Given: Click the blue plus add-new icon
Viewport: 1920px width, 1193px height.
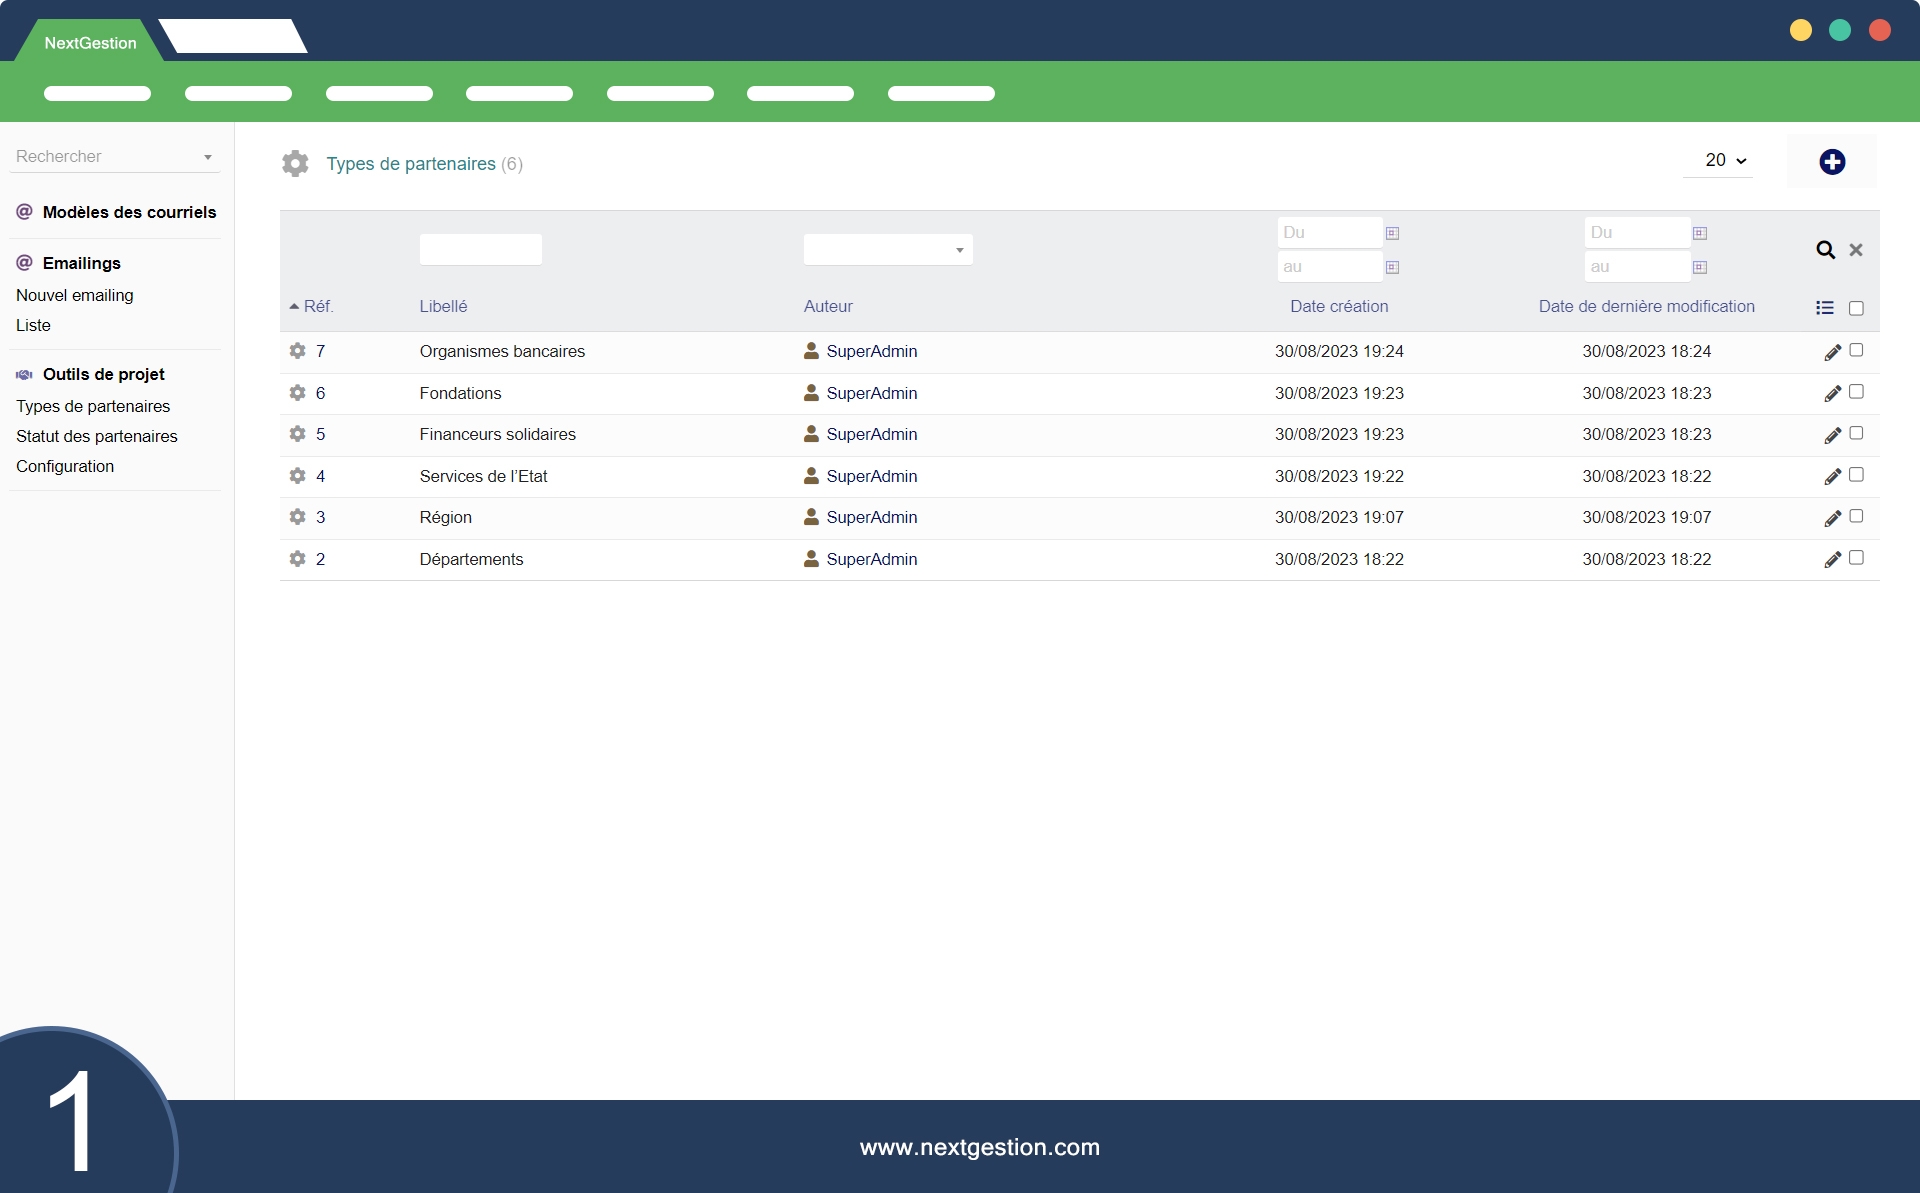Looking at the screenshot, I should tap(1831, 162).
